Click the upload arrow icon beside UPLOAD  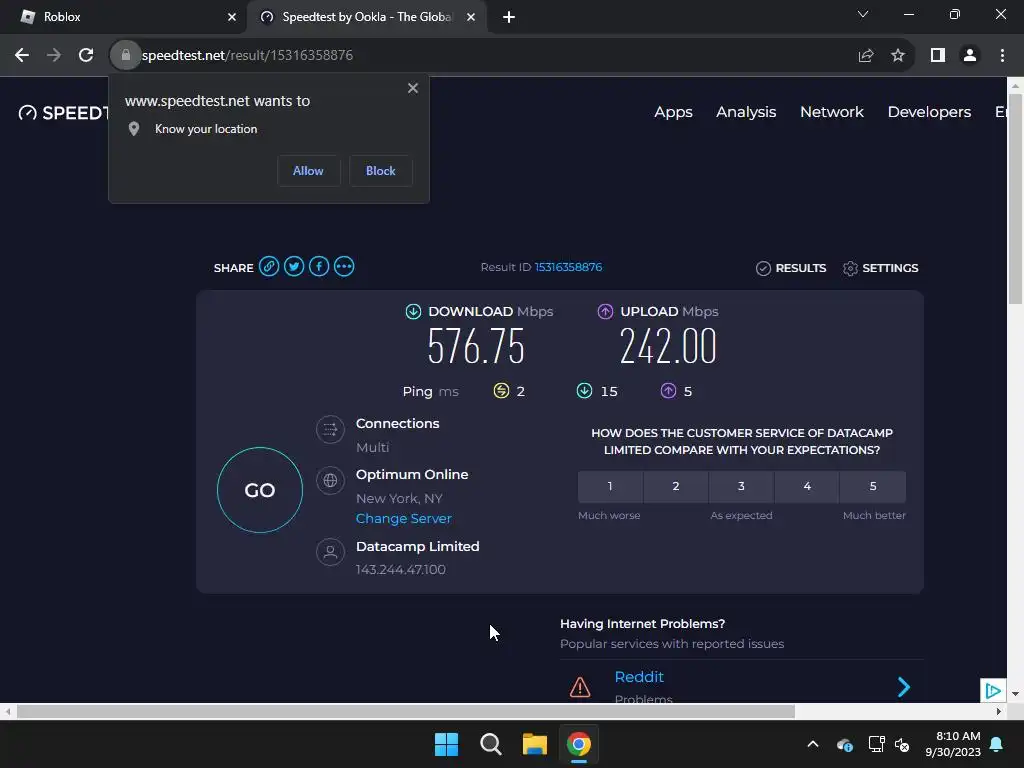click(x=605, y=312)
